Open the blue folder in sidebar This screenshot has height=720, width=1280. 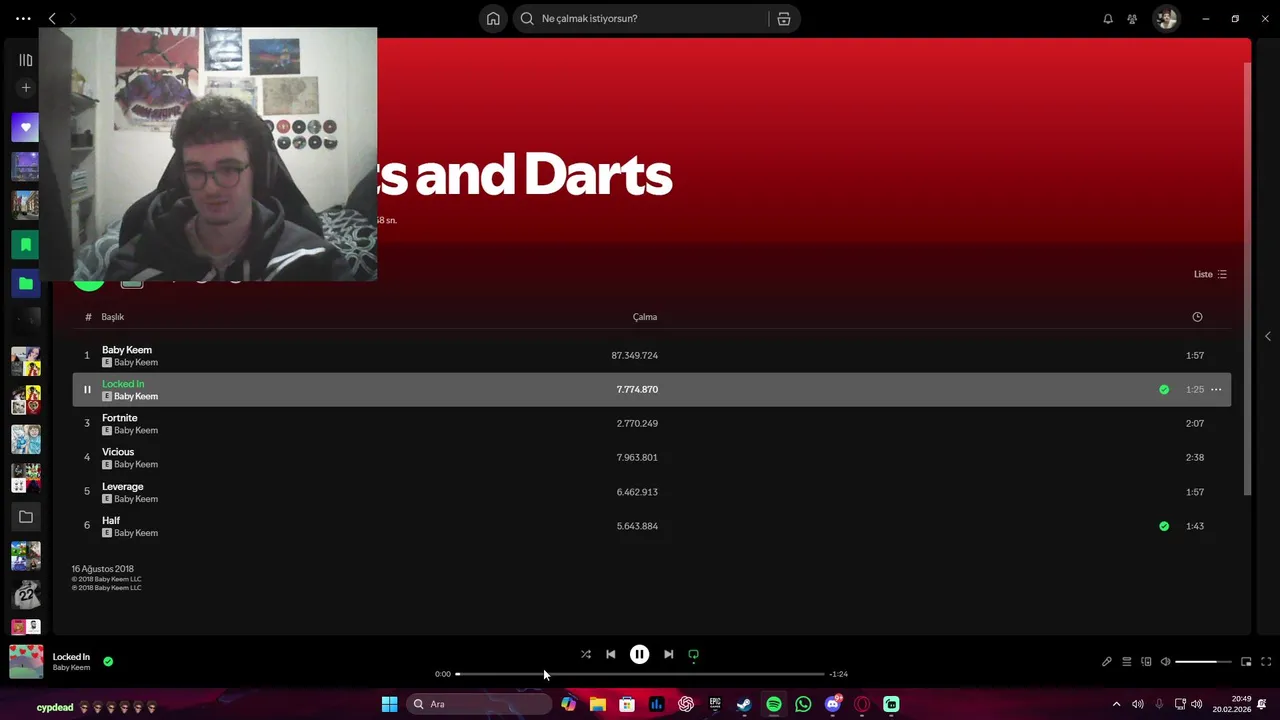click(x=26, y=284)
